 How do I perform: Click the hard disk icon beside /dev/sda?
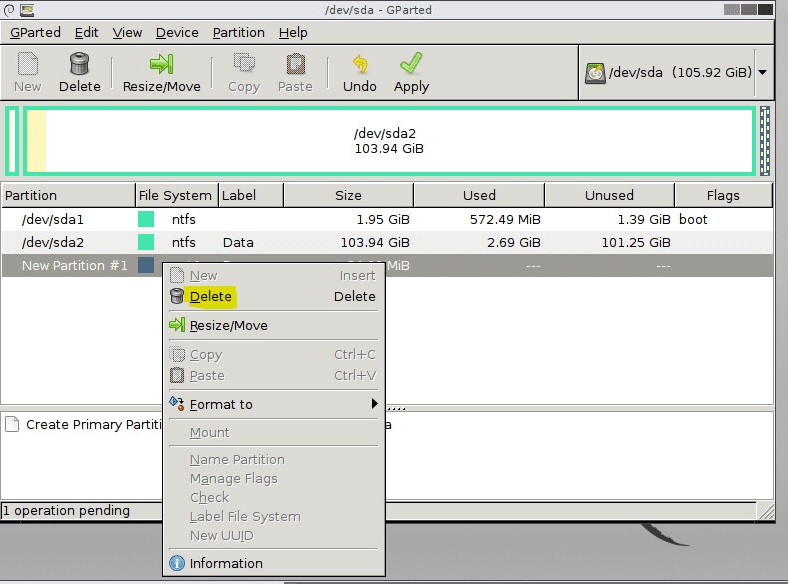click(595, 73)
